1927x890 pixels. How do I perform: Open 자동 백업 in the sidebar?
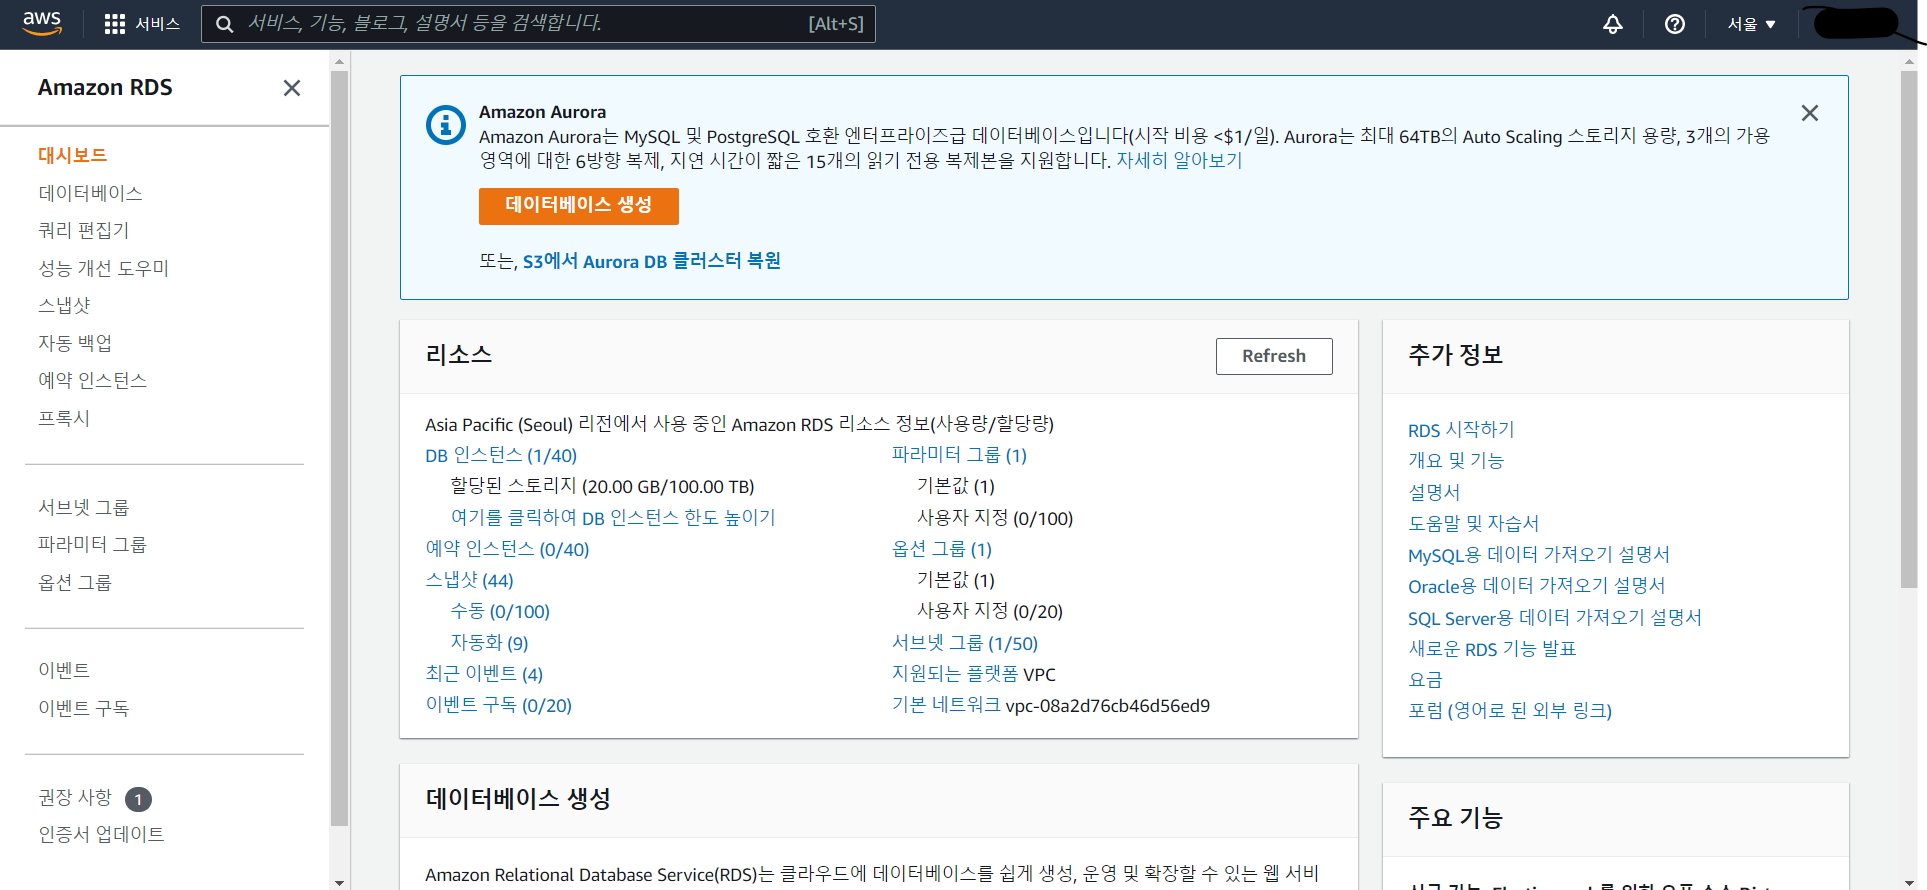click(75, 343)
